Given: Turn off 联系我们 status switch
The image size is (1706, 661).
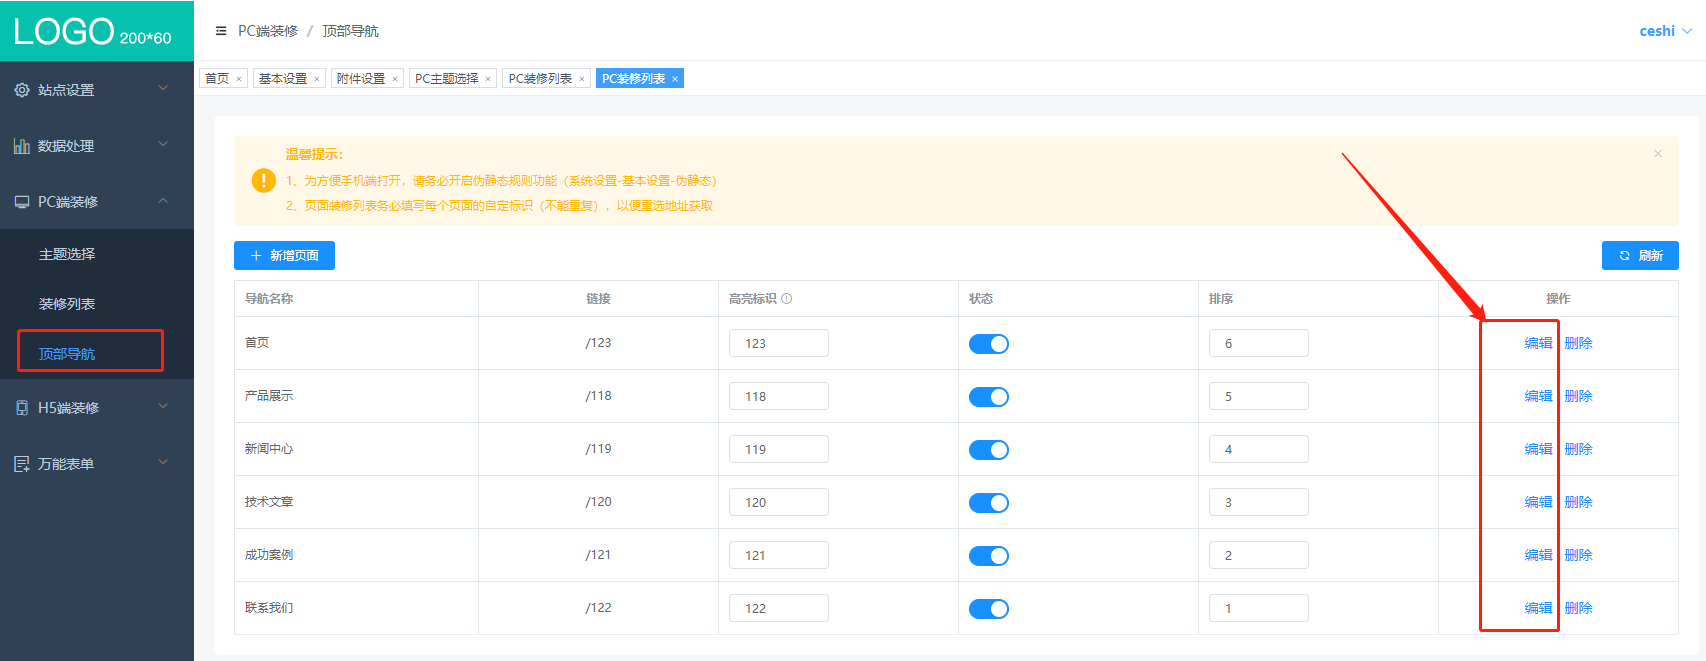Looking at the screenshot, I should pyautogui.click(x=988, y=609).
